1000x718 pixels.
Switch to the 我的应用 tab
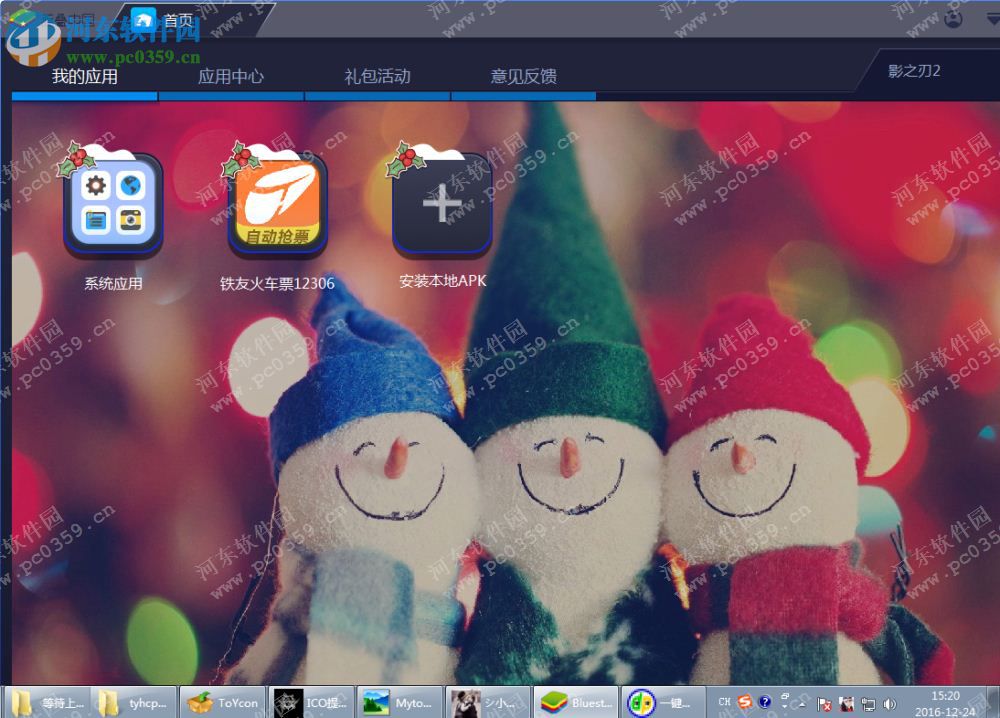click(85, 77)
